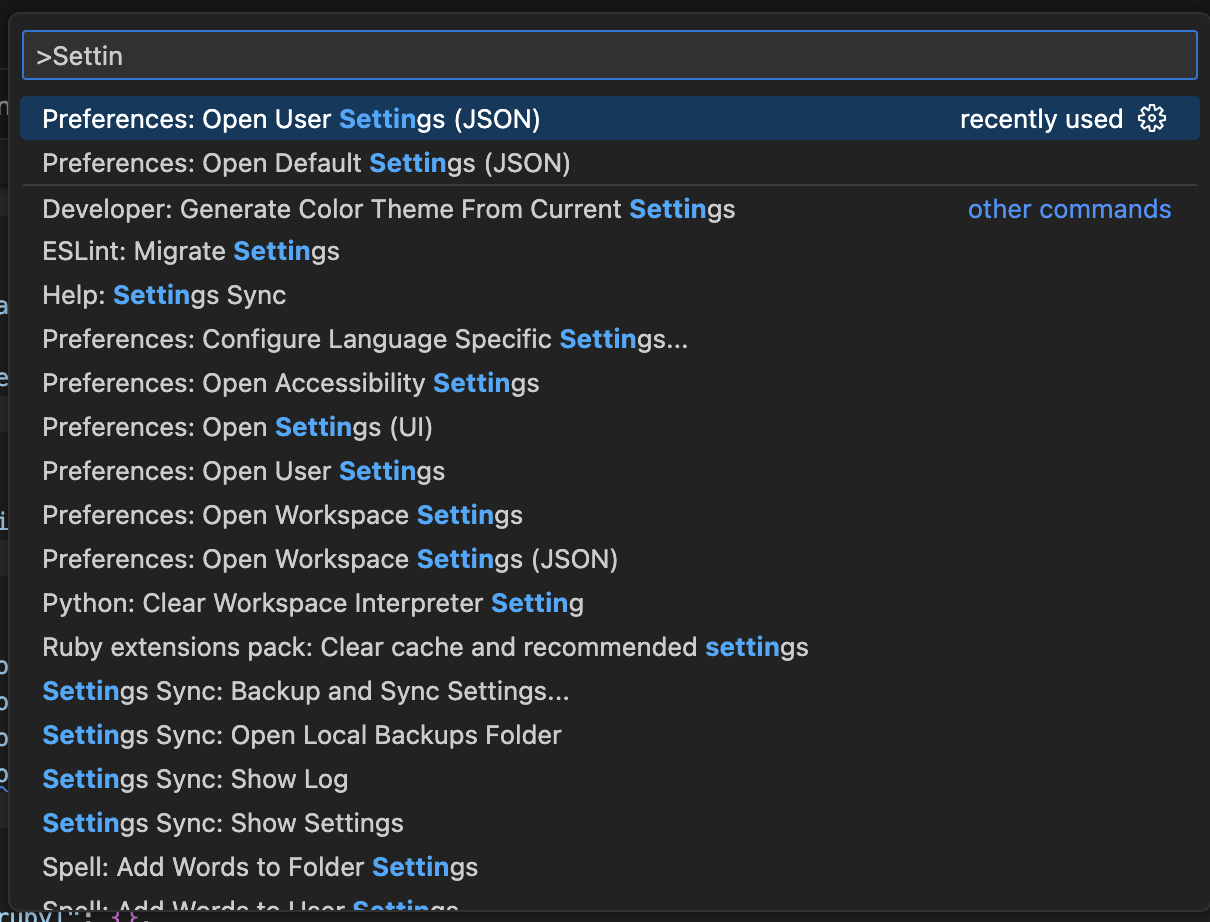Open Accessibility Settings command

click(290, 383)
